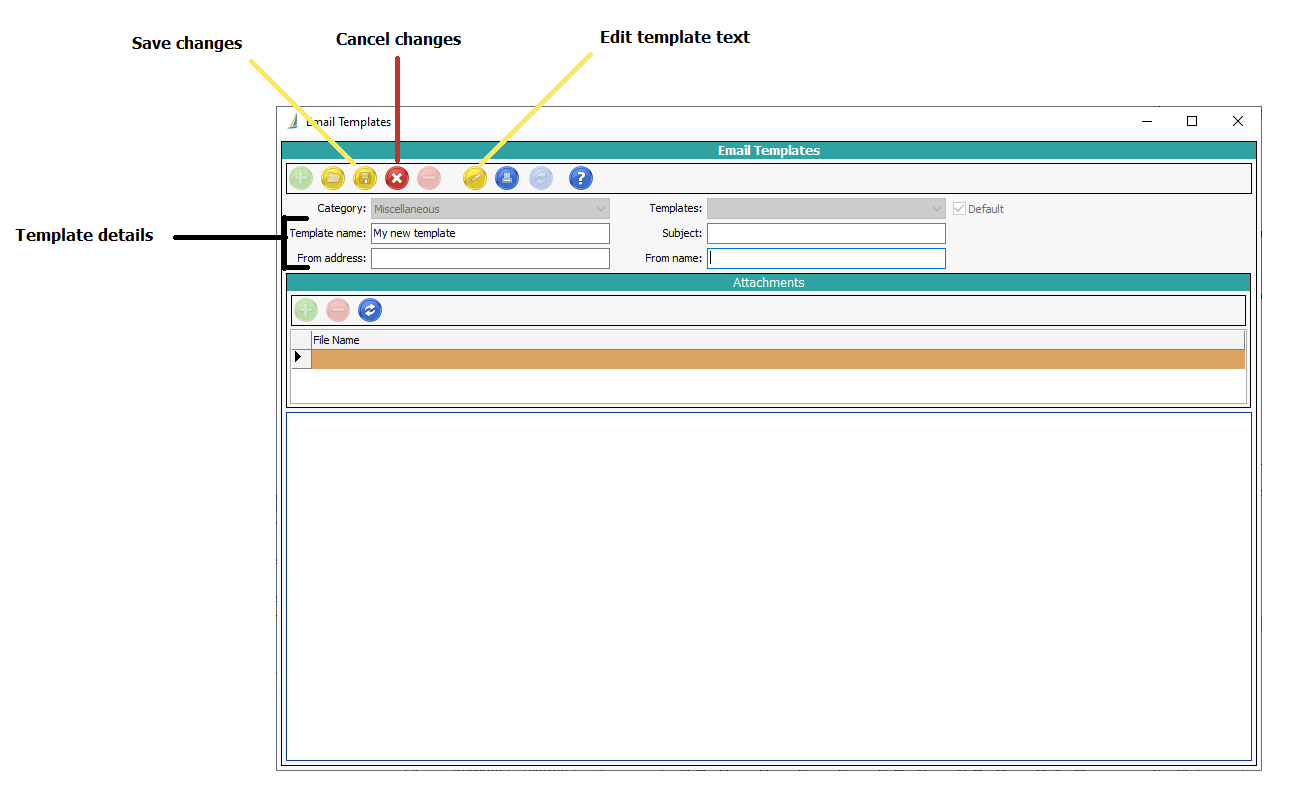Click the green add attachment icon
This screenshot has width=1291, height=788.
click(306, 310)
